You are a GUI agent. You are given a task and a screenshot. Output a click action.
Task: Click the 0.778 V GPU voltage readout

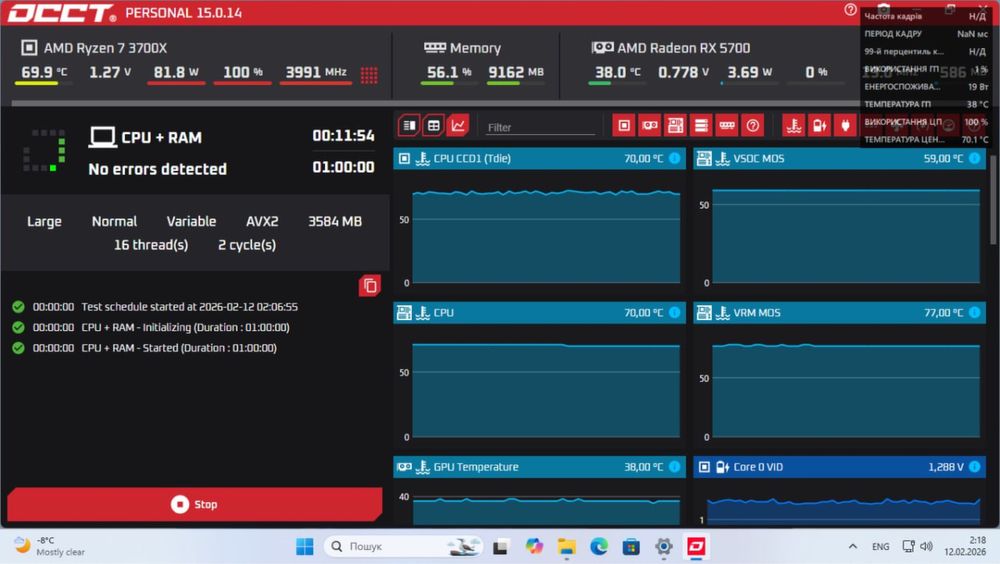click(684, 72)
